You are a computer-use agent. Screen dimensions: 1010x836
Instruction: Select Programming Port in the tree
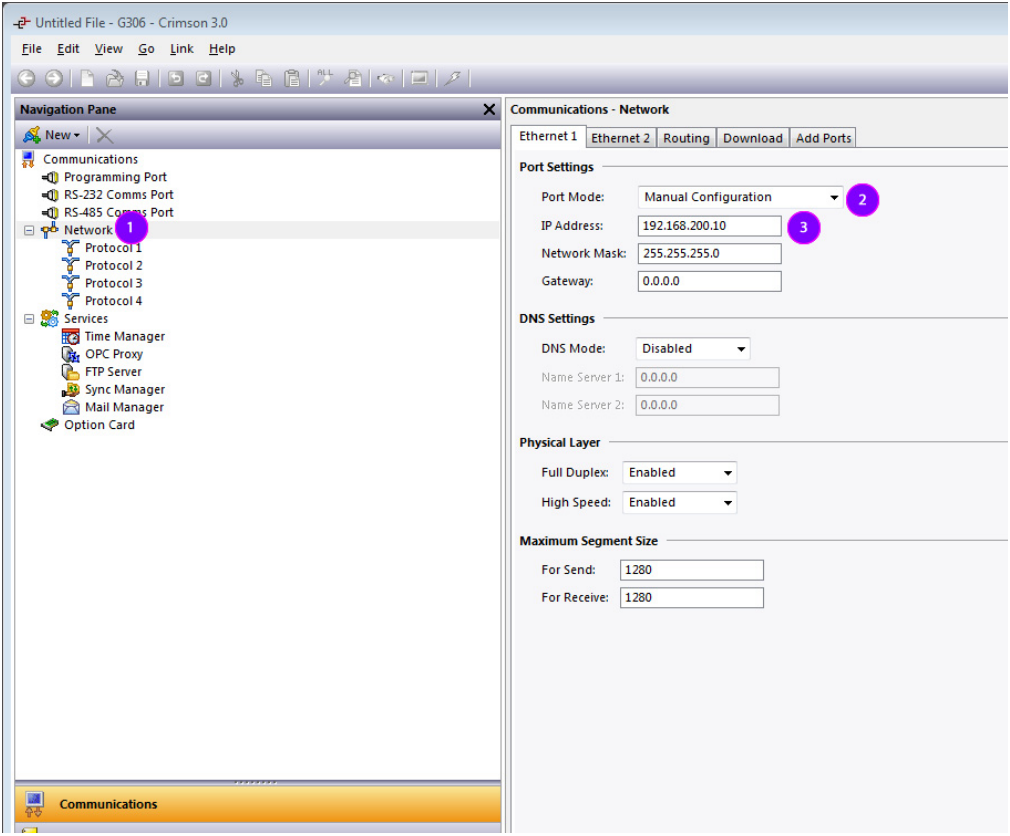pyautogui.click(x=115, y=177)
